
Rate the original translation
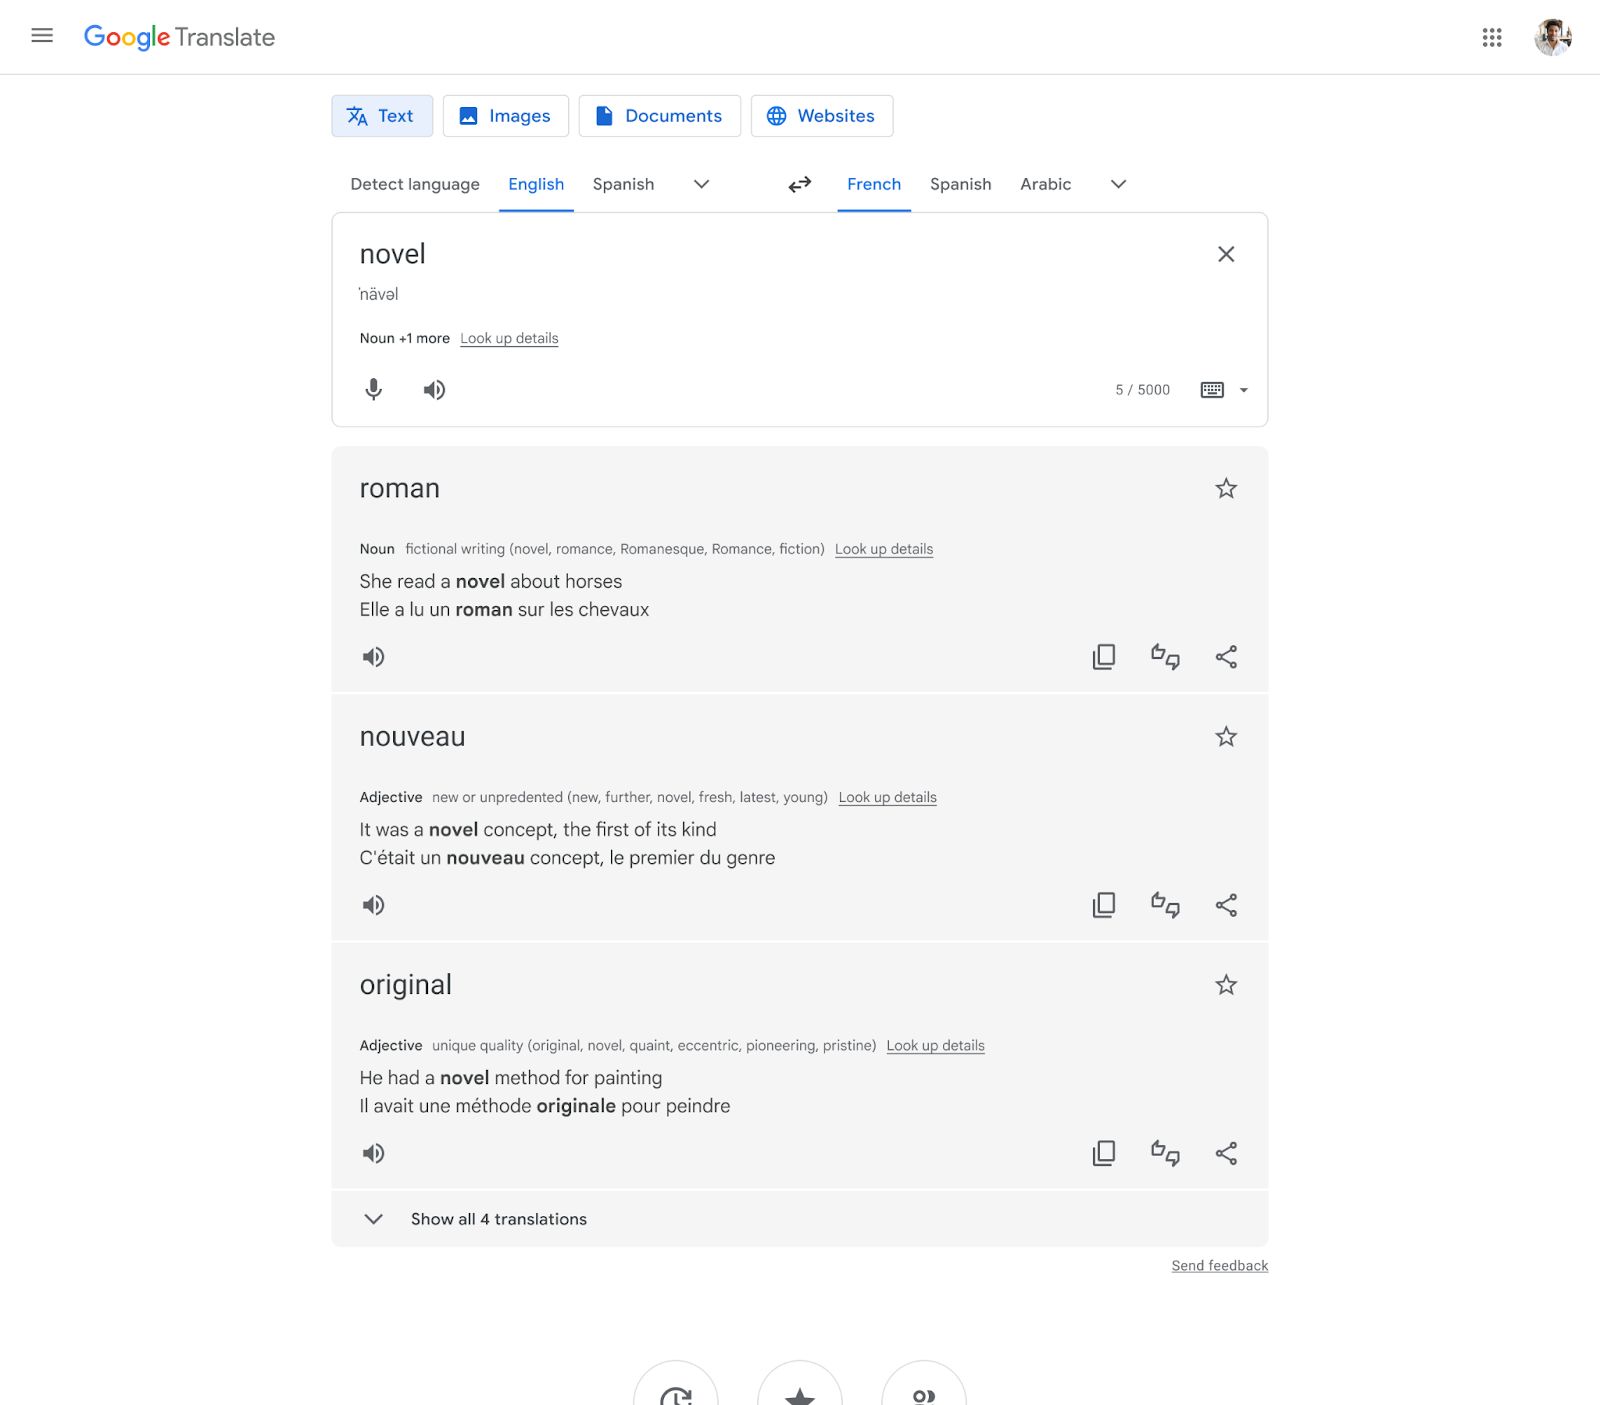click(x=1164, y=1152)
